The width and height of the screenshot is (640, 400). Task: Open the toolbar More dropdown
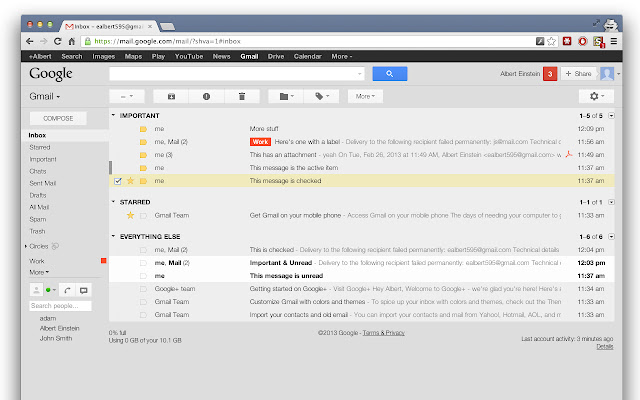[365, 96]
